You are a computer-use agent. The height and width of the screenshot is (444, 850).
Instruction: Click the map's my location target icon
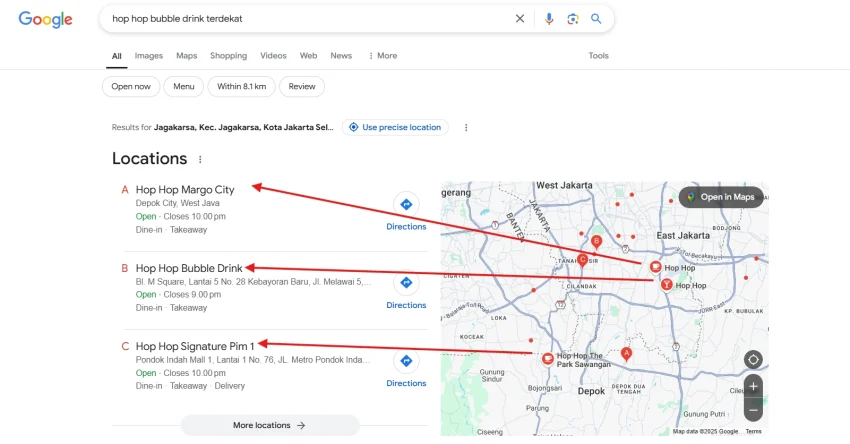coord(753,359)
